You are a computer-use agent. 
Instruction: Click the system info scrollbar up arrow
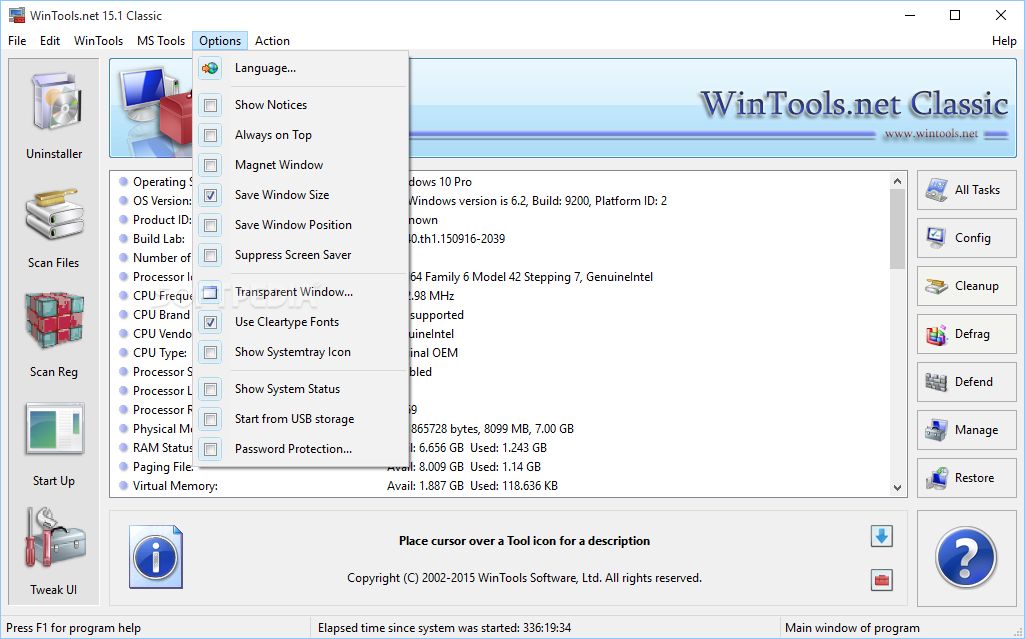(x=898, y=181)
